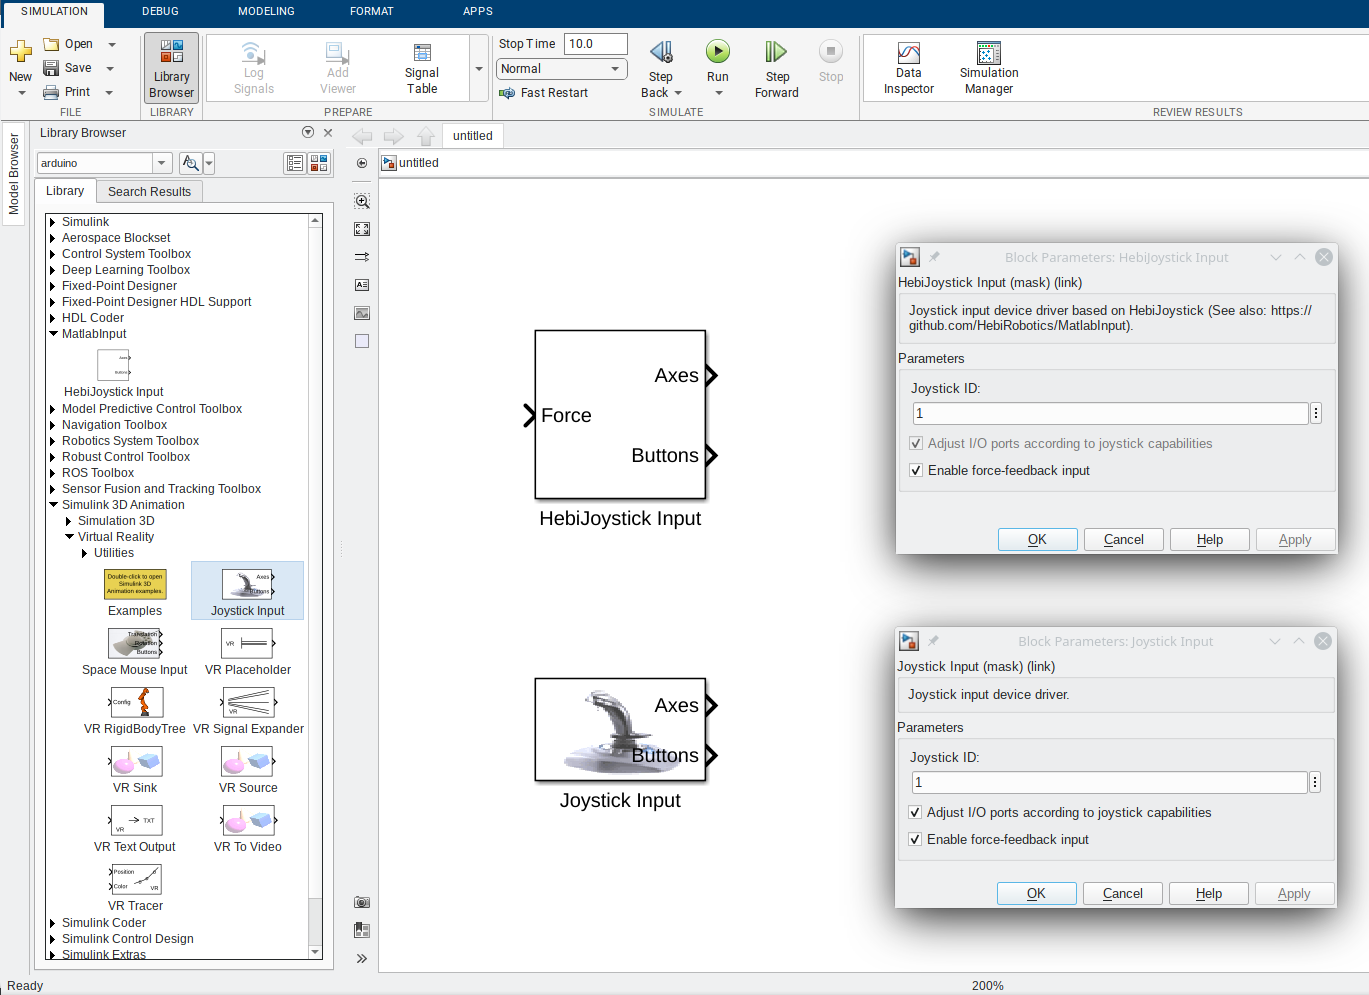Image resolution: width=1369 pixels, height=995 pixels.
Task: Collapse the MatlabInput library node
Action: click(53, 334)
